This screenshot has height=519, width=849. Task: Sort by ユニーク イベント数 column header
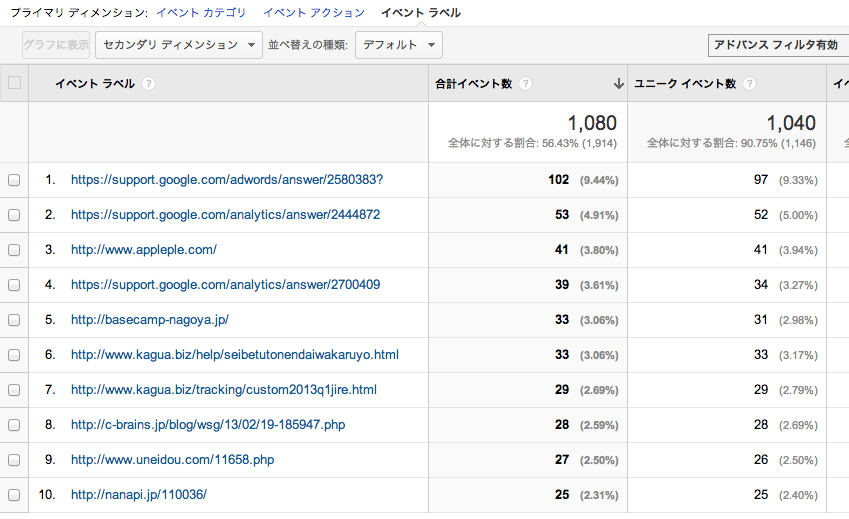(685, 85)
